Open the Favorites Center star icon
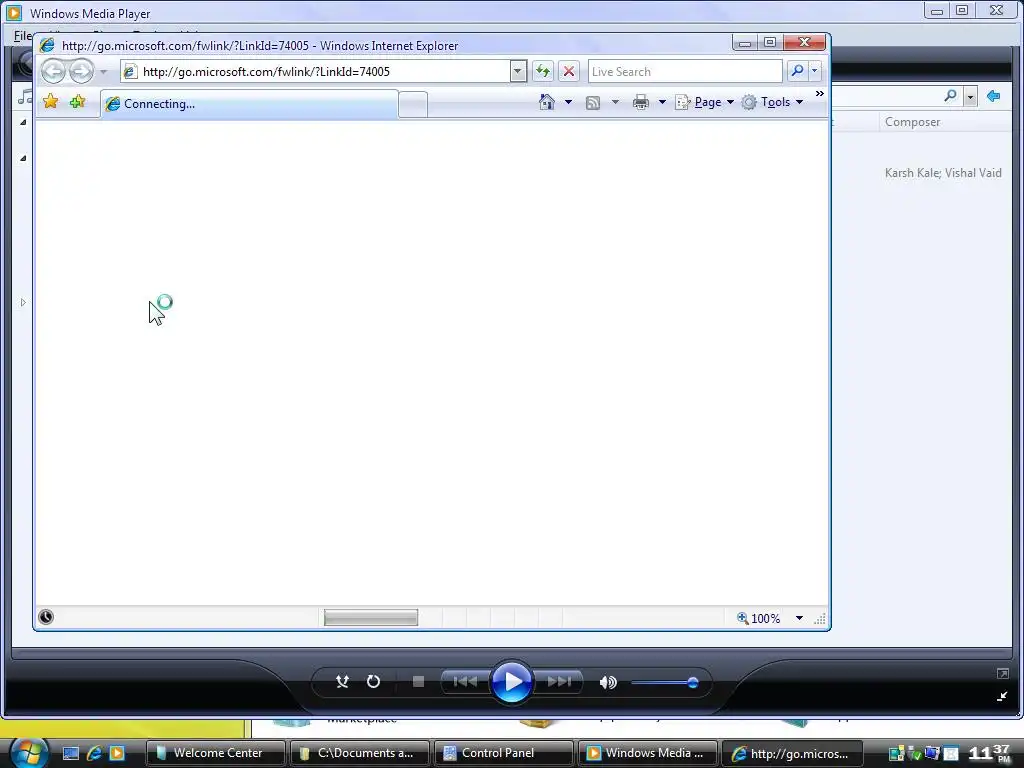 pyautogui.click(x=50, y=102)
